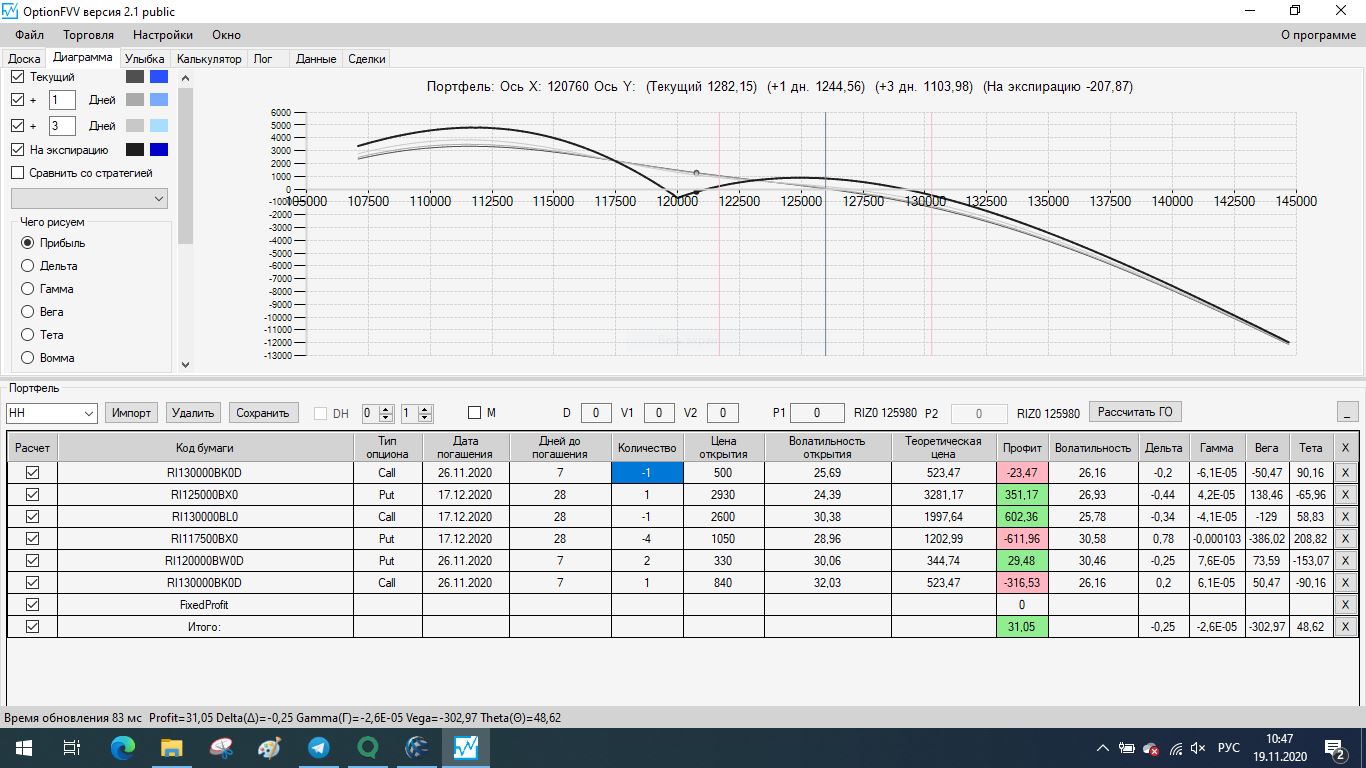Pick the dark blue swatch for На экспирацию
Screen dimensions: 1366x768
pyautogui.click(x=158, y=150)
